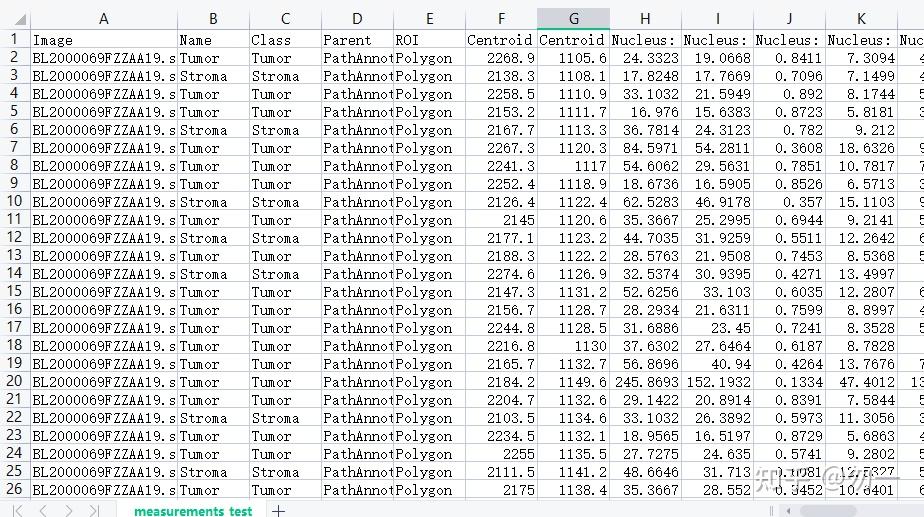Select the cell with value 152.1932

click(718, 381)
